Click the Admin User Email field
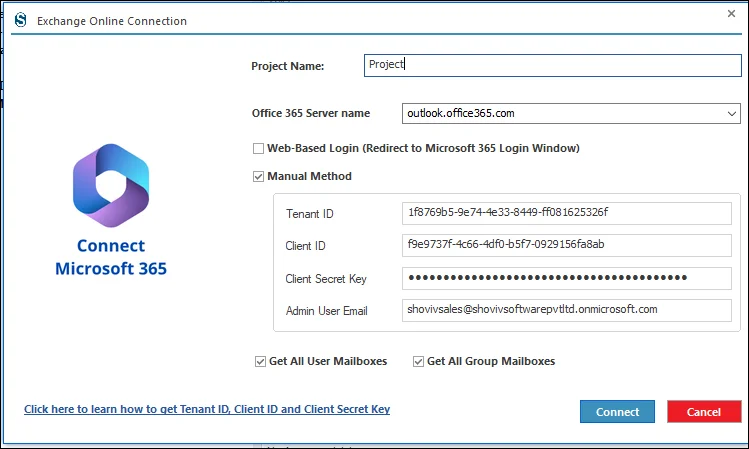749x449 pixels. click(567, 310)
